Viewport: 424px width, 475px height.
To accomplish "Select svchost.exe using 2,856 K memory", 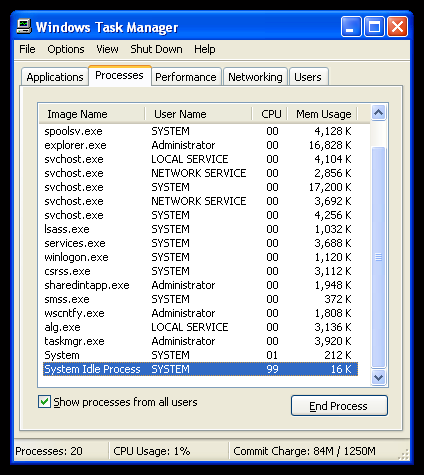I will click(x=200, y=173).
